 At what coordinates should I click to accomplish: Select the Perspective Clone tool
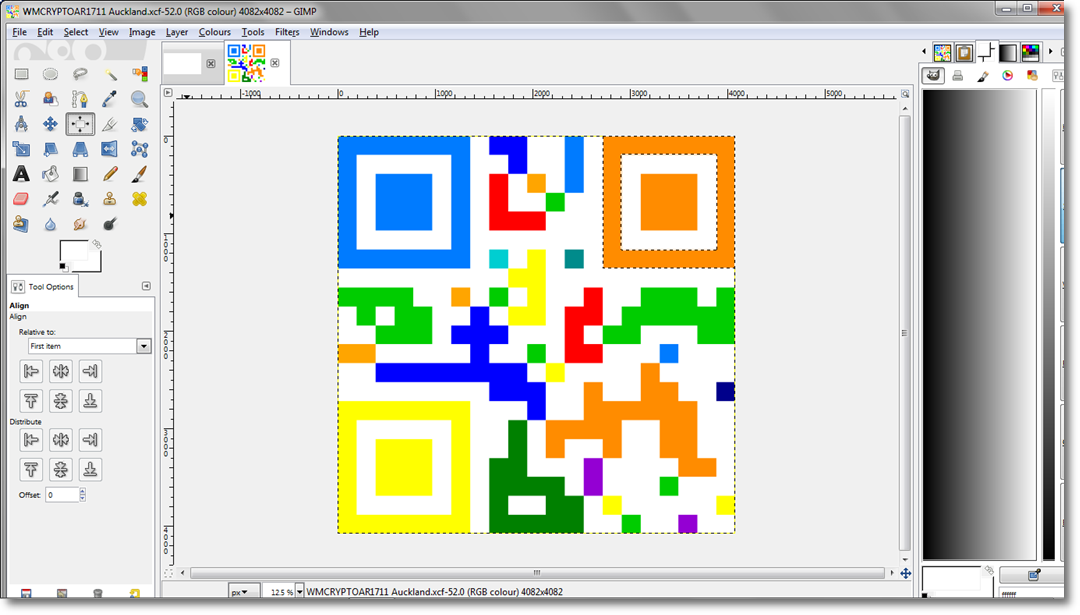21,224
